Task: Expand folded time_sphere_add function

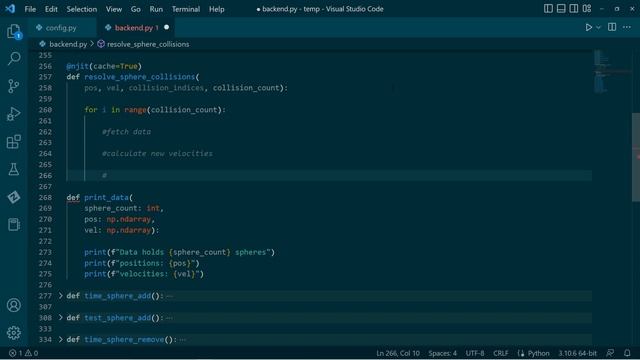Action: click(61, 295)
